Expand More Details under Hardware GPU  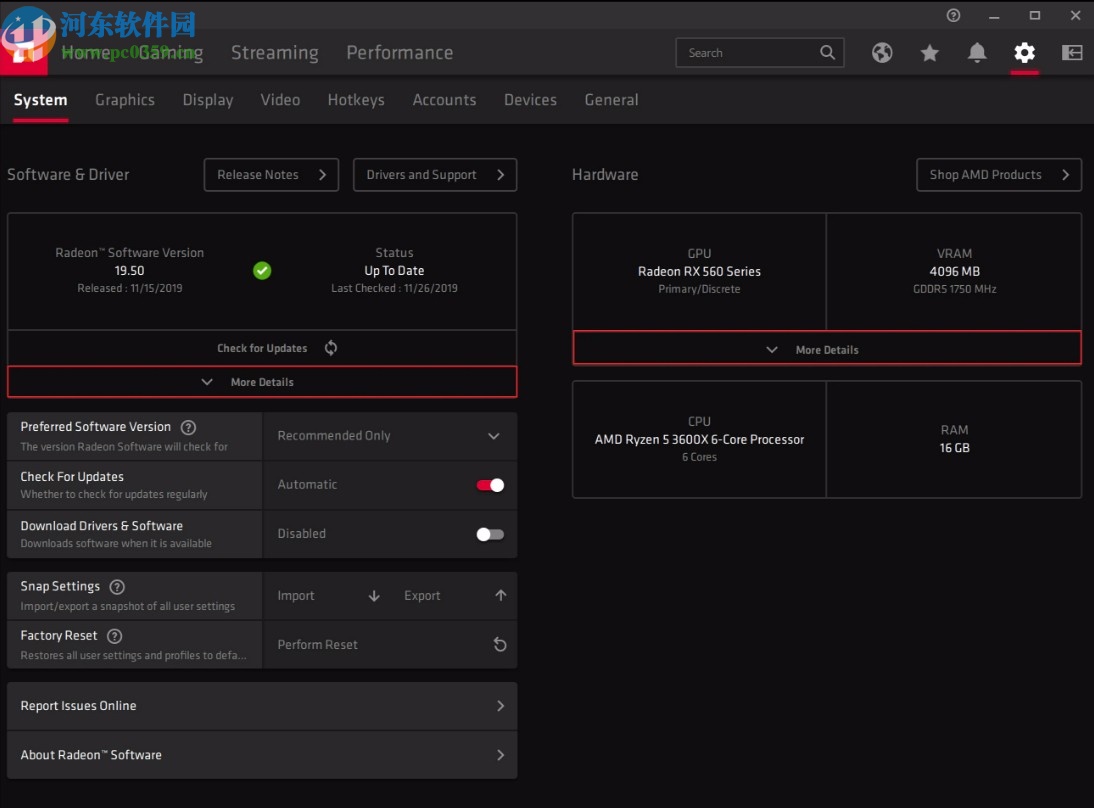click(x=826, y=350)
